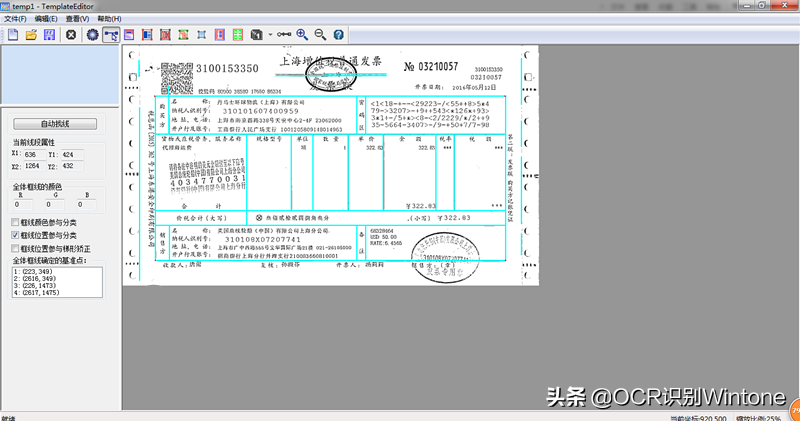This screenshot has width=800, height=421.
Task: Uncheck 框线位置参与分类 checkbox
Action: pyautogui.click(x=15, y=235)
